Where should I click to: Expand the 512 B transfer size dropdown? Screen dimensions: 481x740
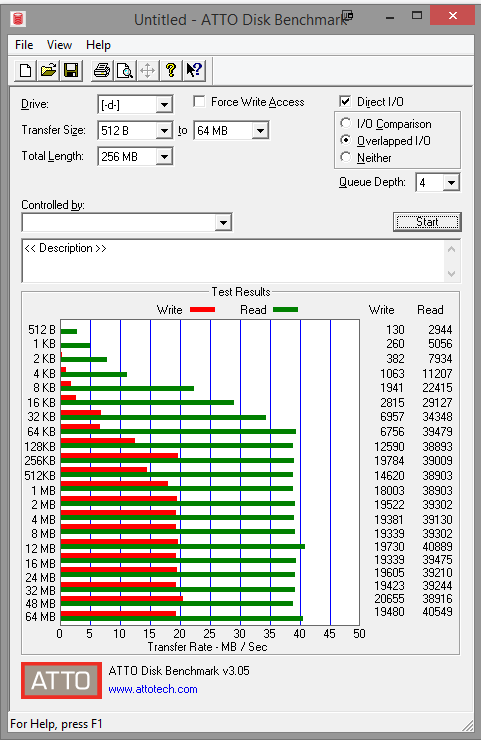tap(164, 130)
